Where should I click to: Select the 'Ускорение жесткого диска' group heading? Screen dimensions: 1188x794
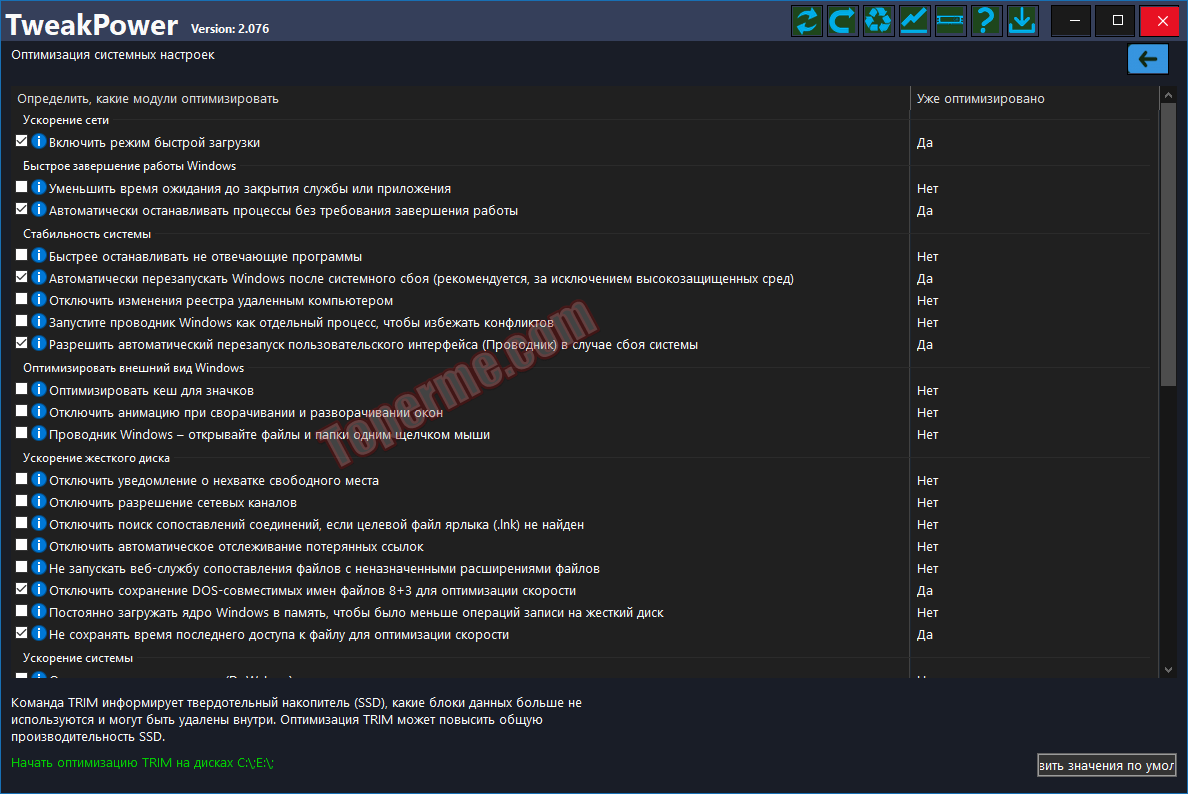[x=96, y=458]
